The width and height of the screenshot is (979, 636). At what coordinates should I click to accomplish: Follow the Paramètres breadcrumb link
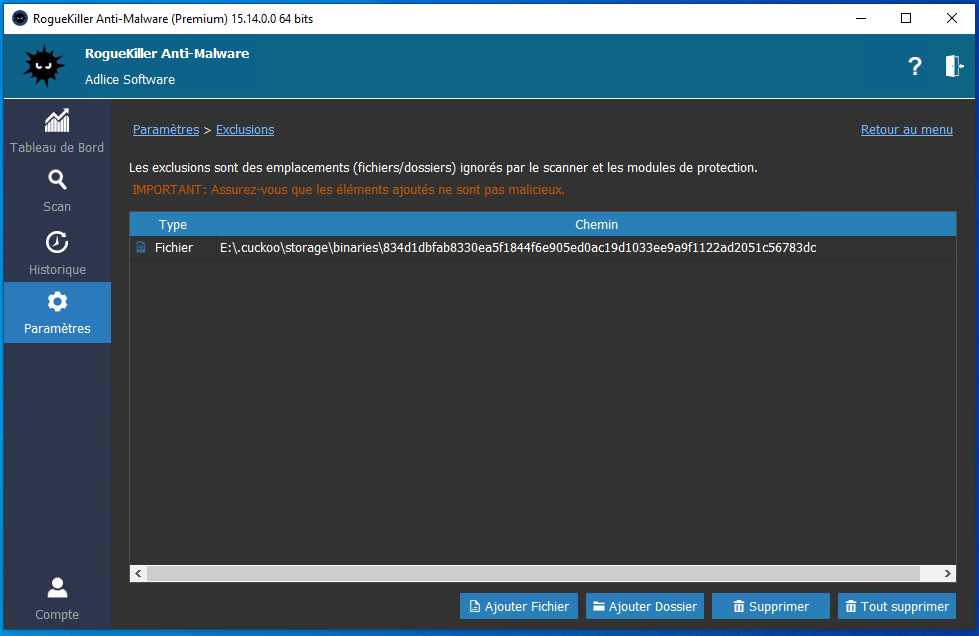point(166,130)
